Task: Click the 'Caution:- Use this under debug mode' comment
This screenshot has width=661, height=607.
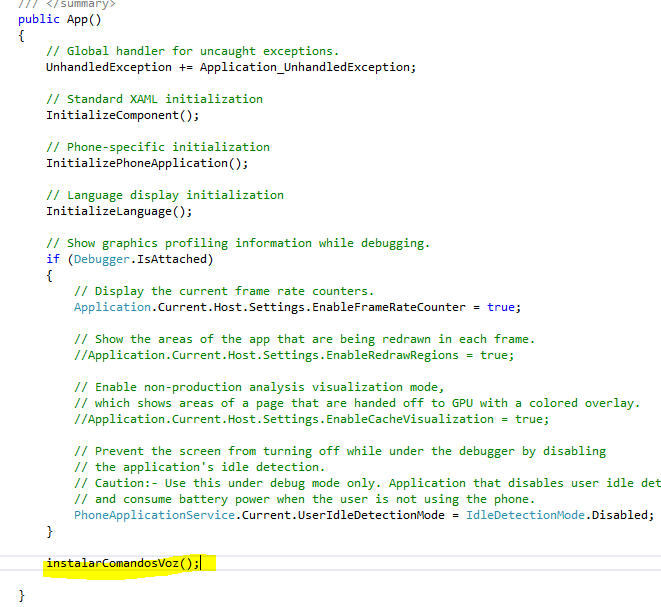Action: click(367, 484)
